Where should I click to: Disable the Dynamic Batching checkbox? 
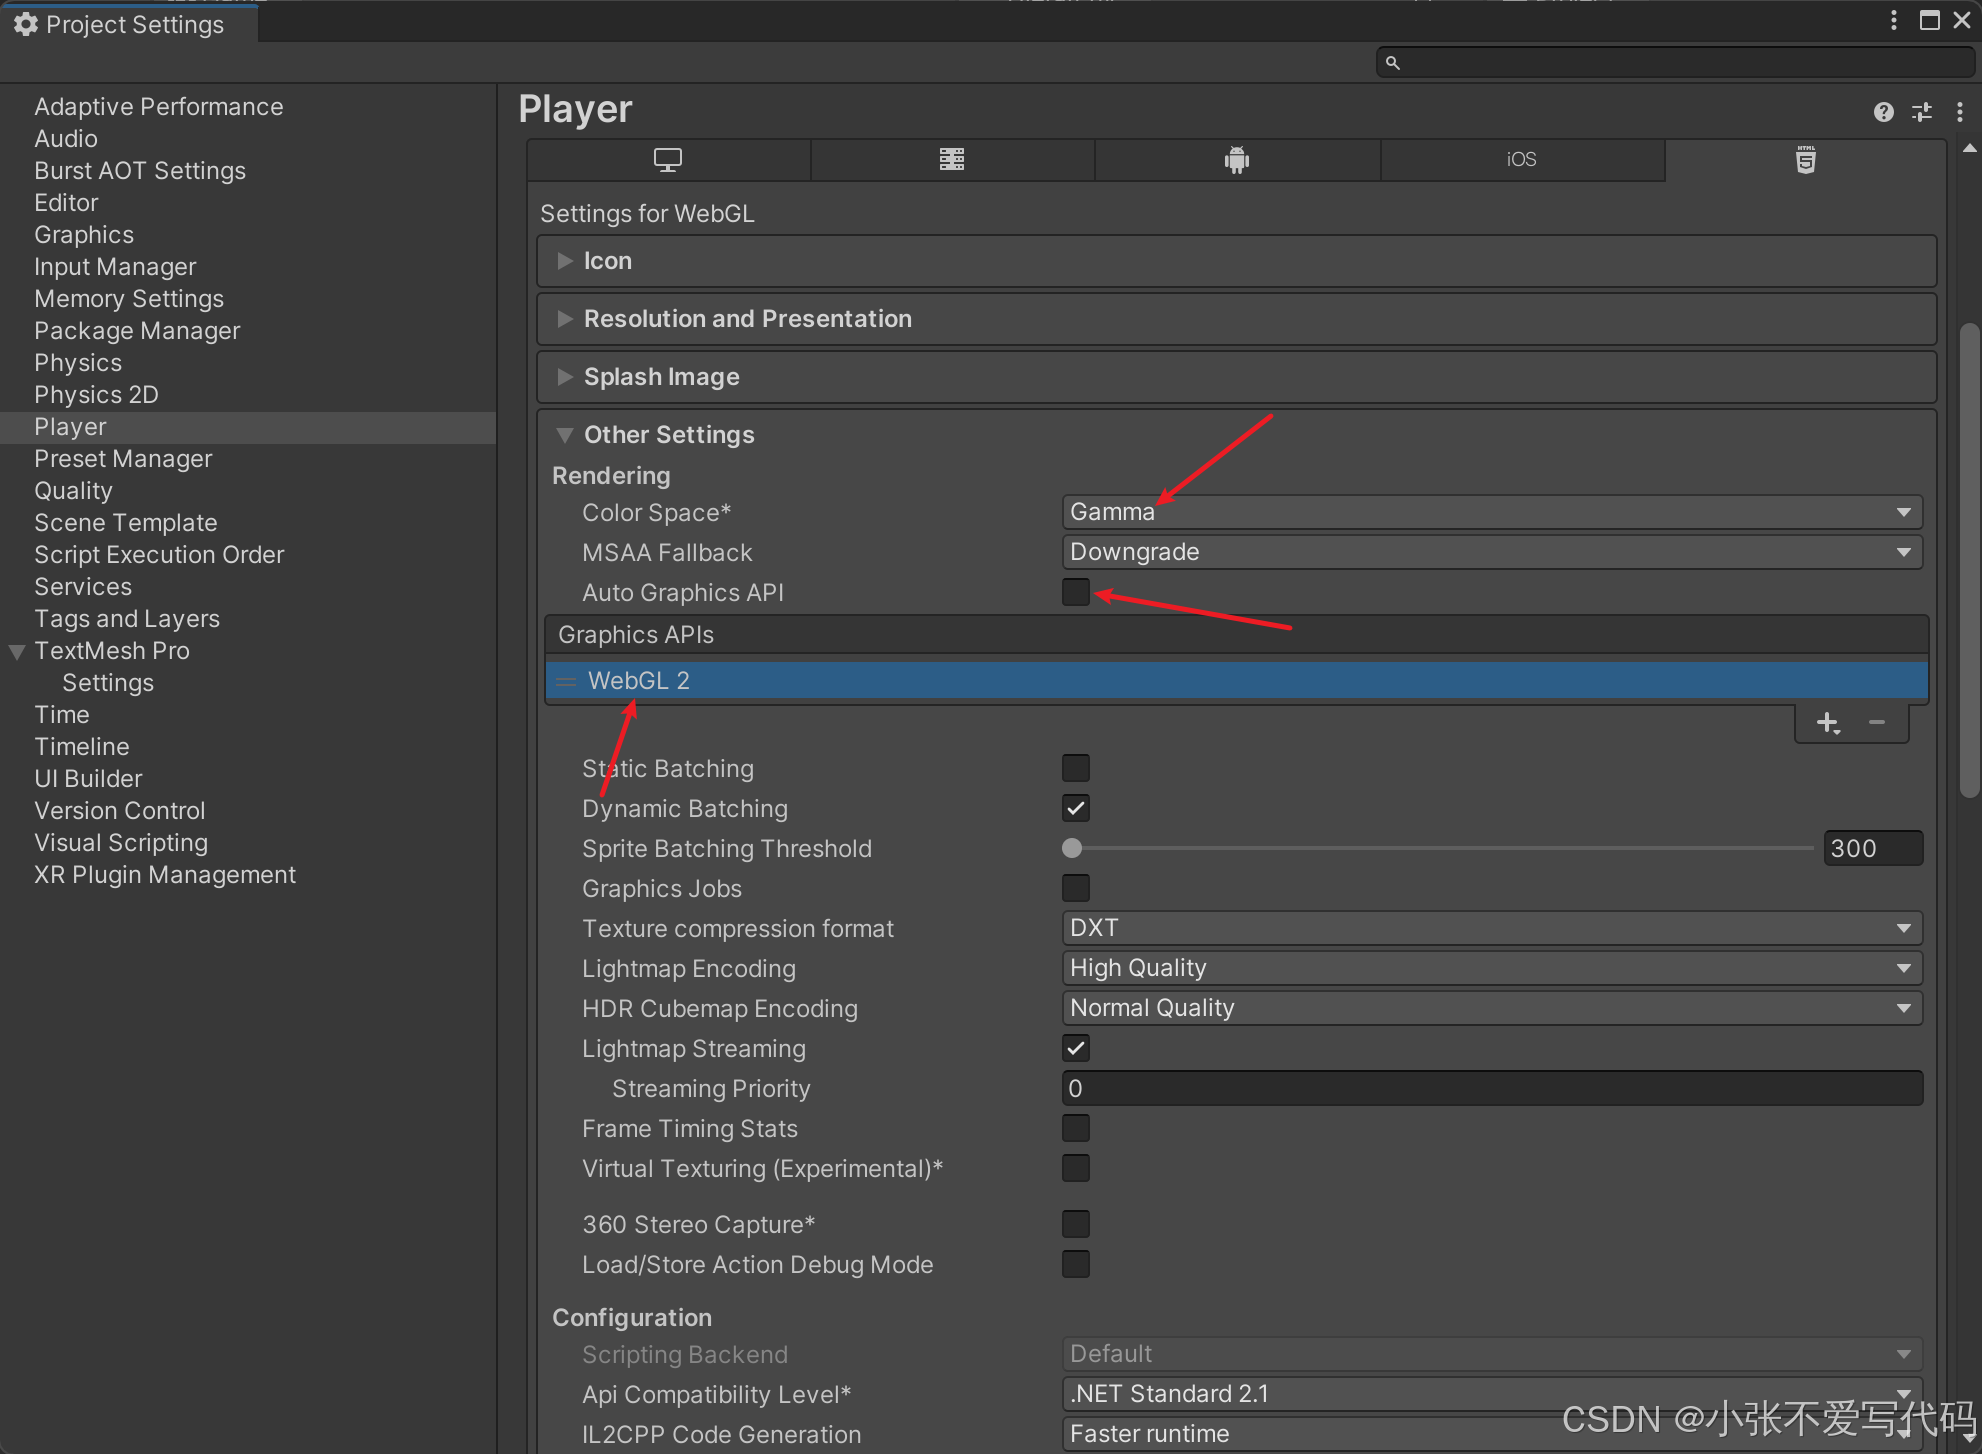1076,808
